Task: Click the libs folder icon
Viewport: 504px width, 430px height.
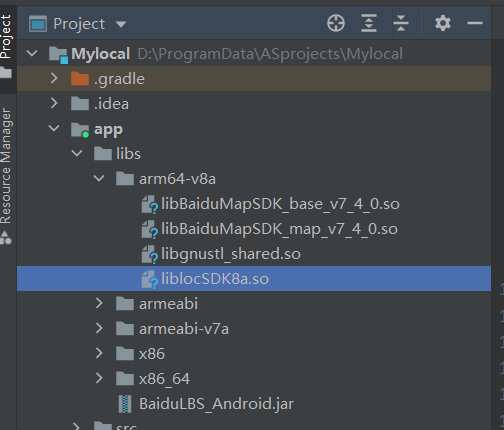Action: [103, 154]
